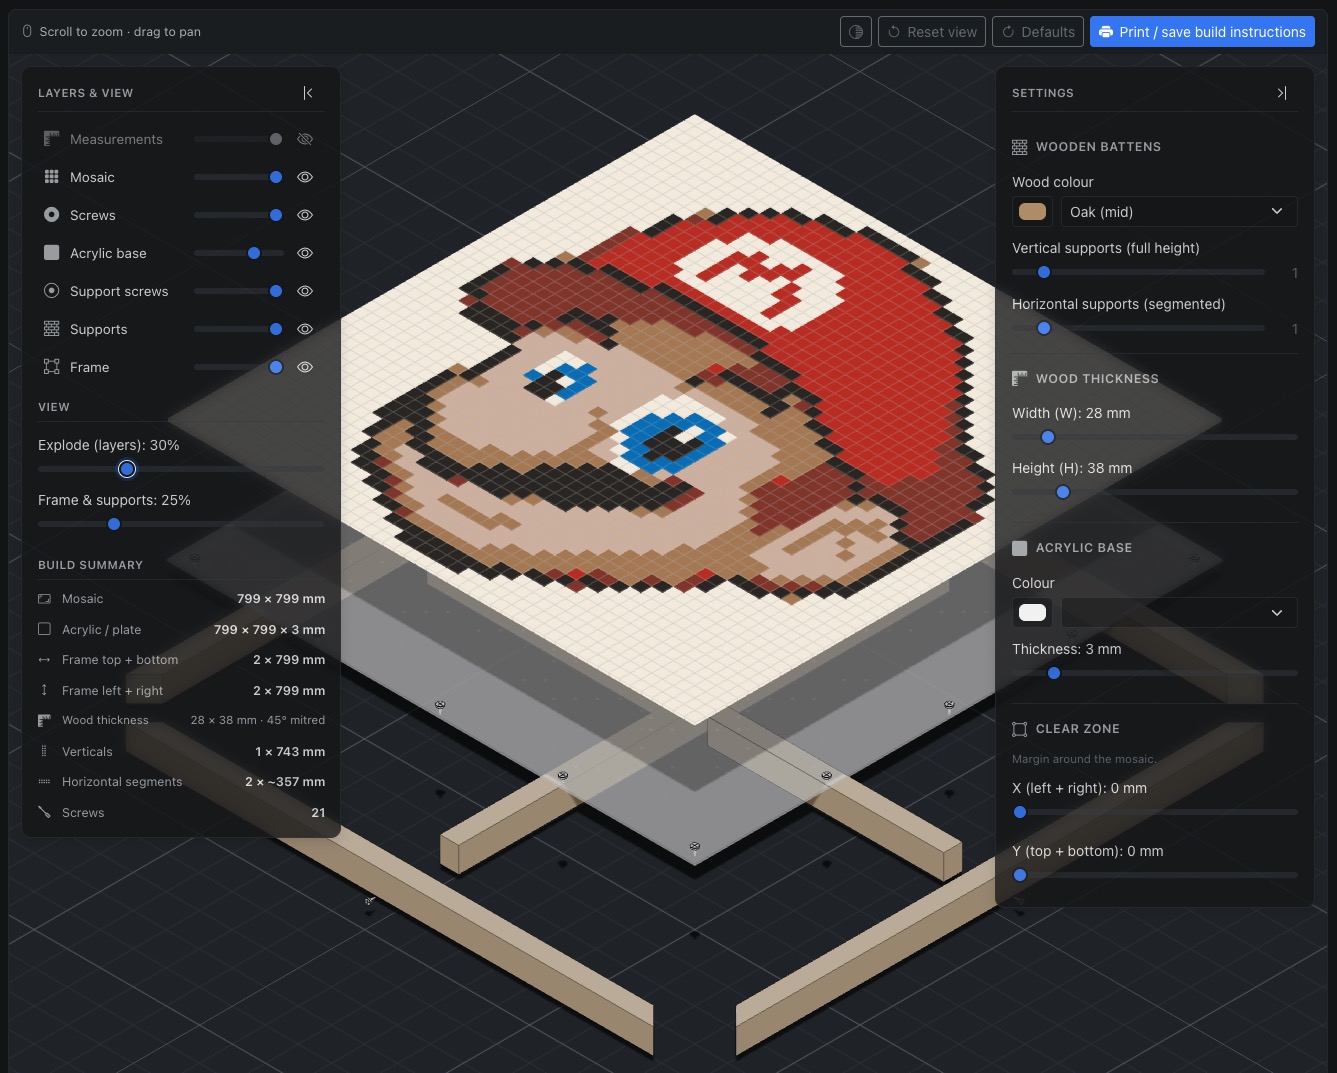Image resolution: width=1337 pixels, height=1073 pixels.
Task: Click the Screws summary icon
Action: pos(44,812)
